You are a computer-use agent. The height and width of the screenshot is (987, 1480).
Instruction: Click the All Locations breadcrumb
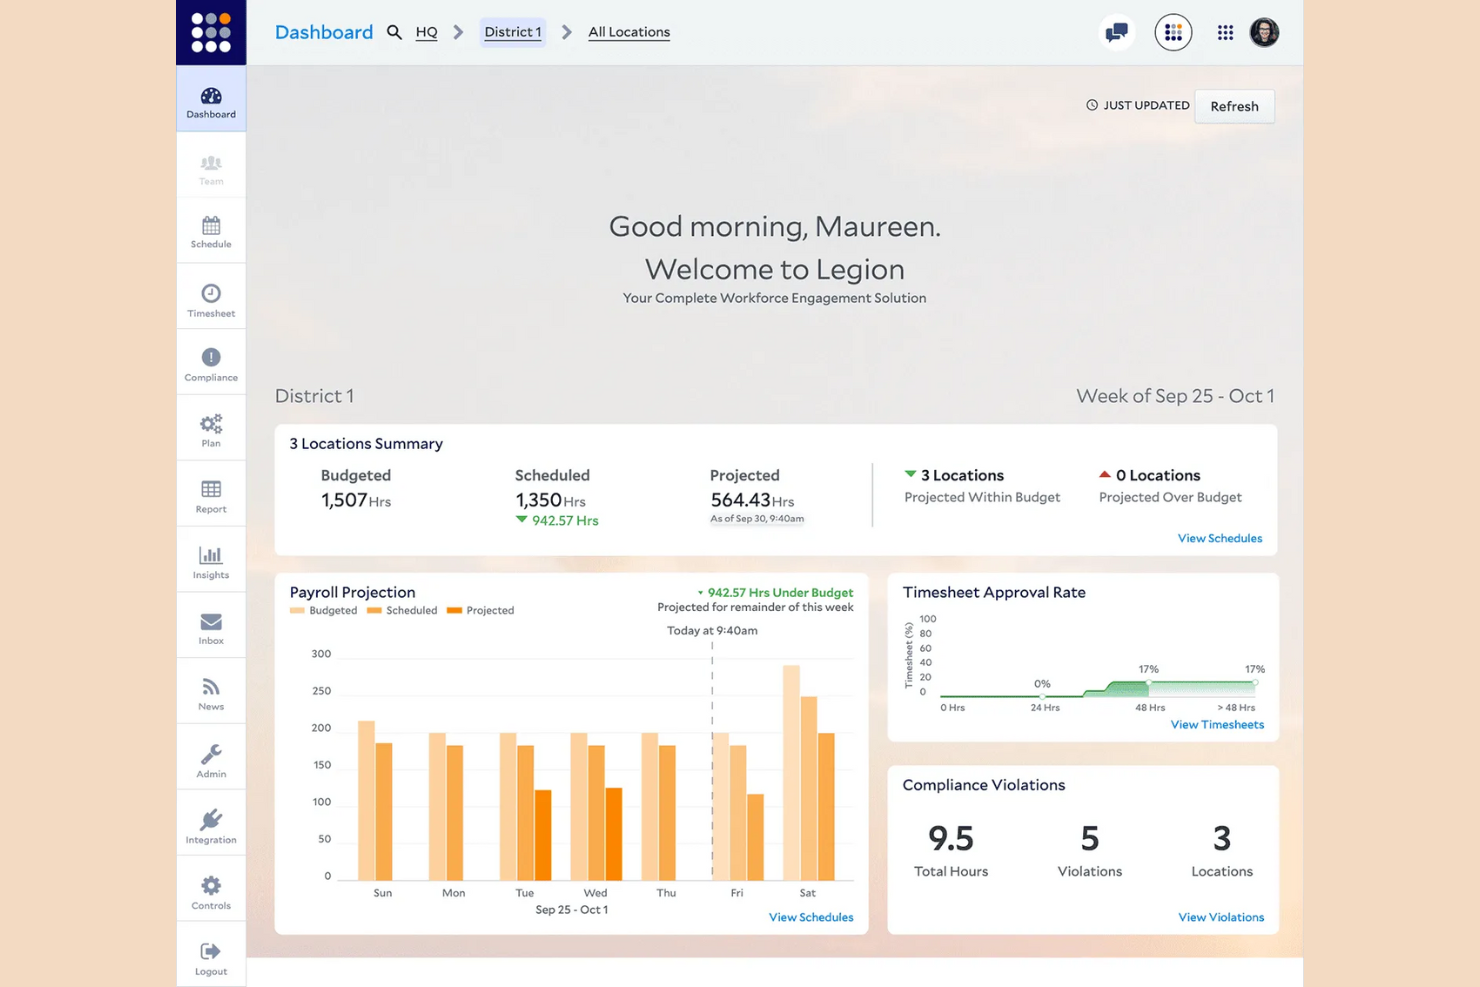629,32
